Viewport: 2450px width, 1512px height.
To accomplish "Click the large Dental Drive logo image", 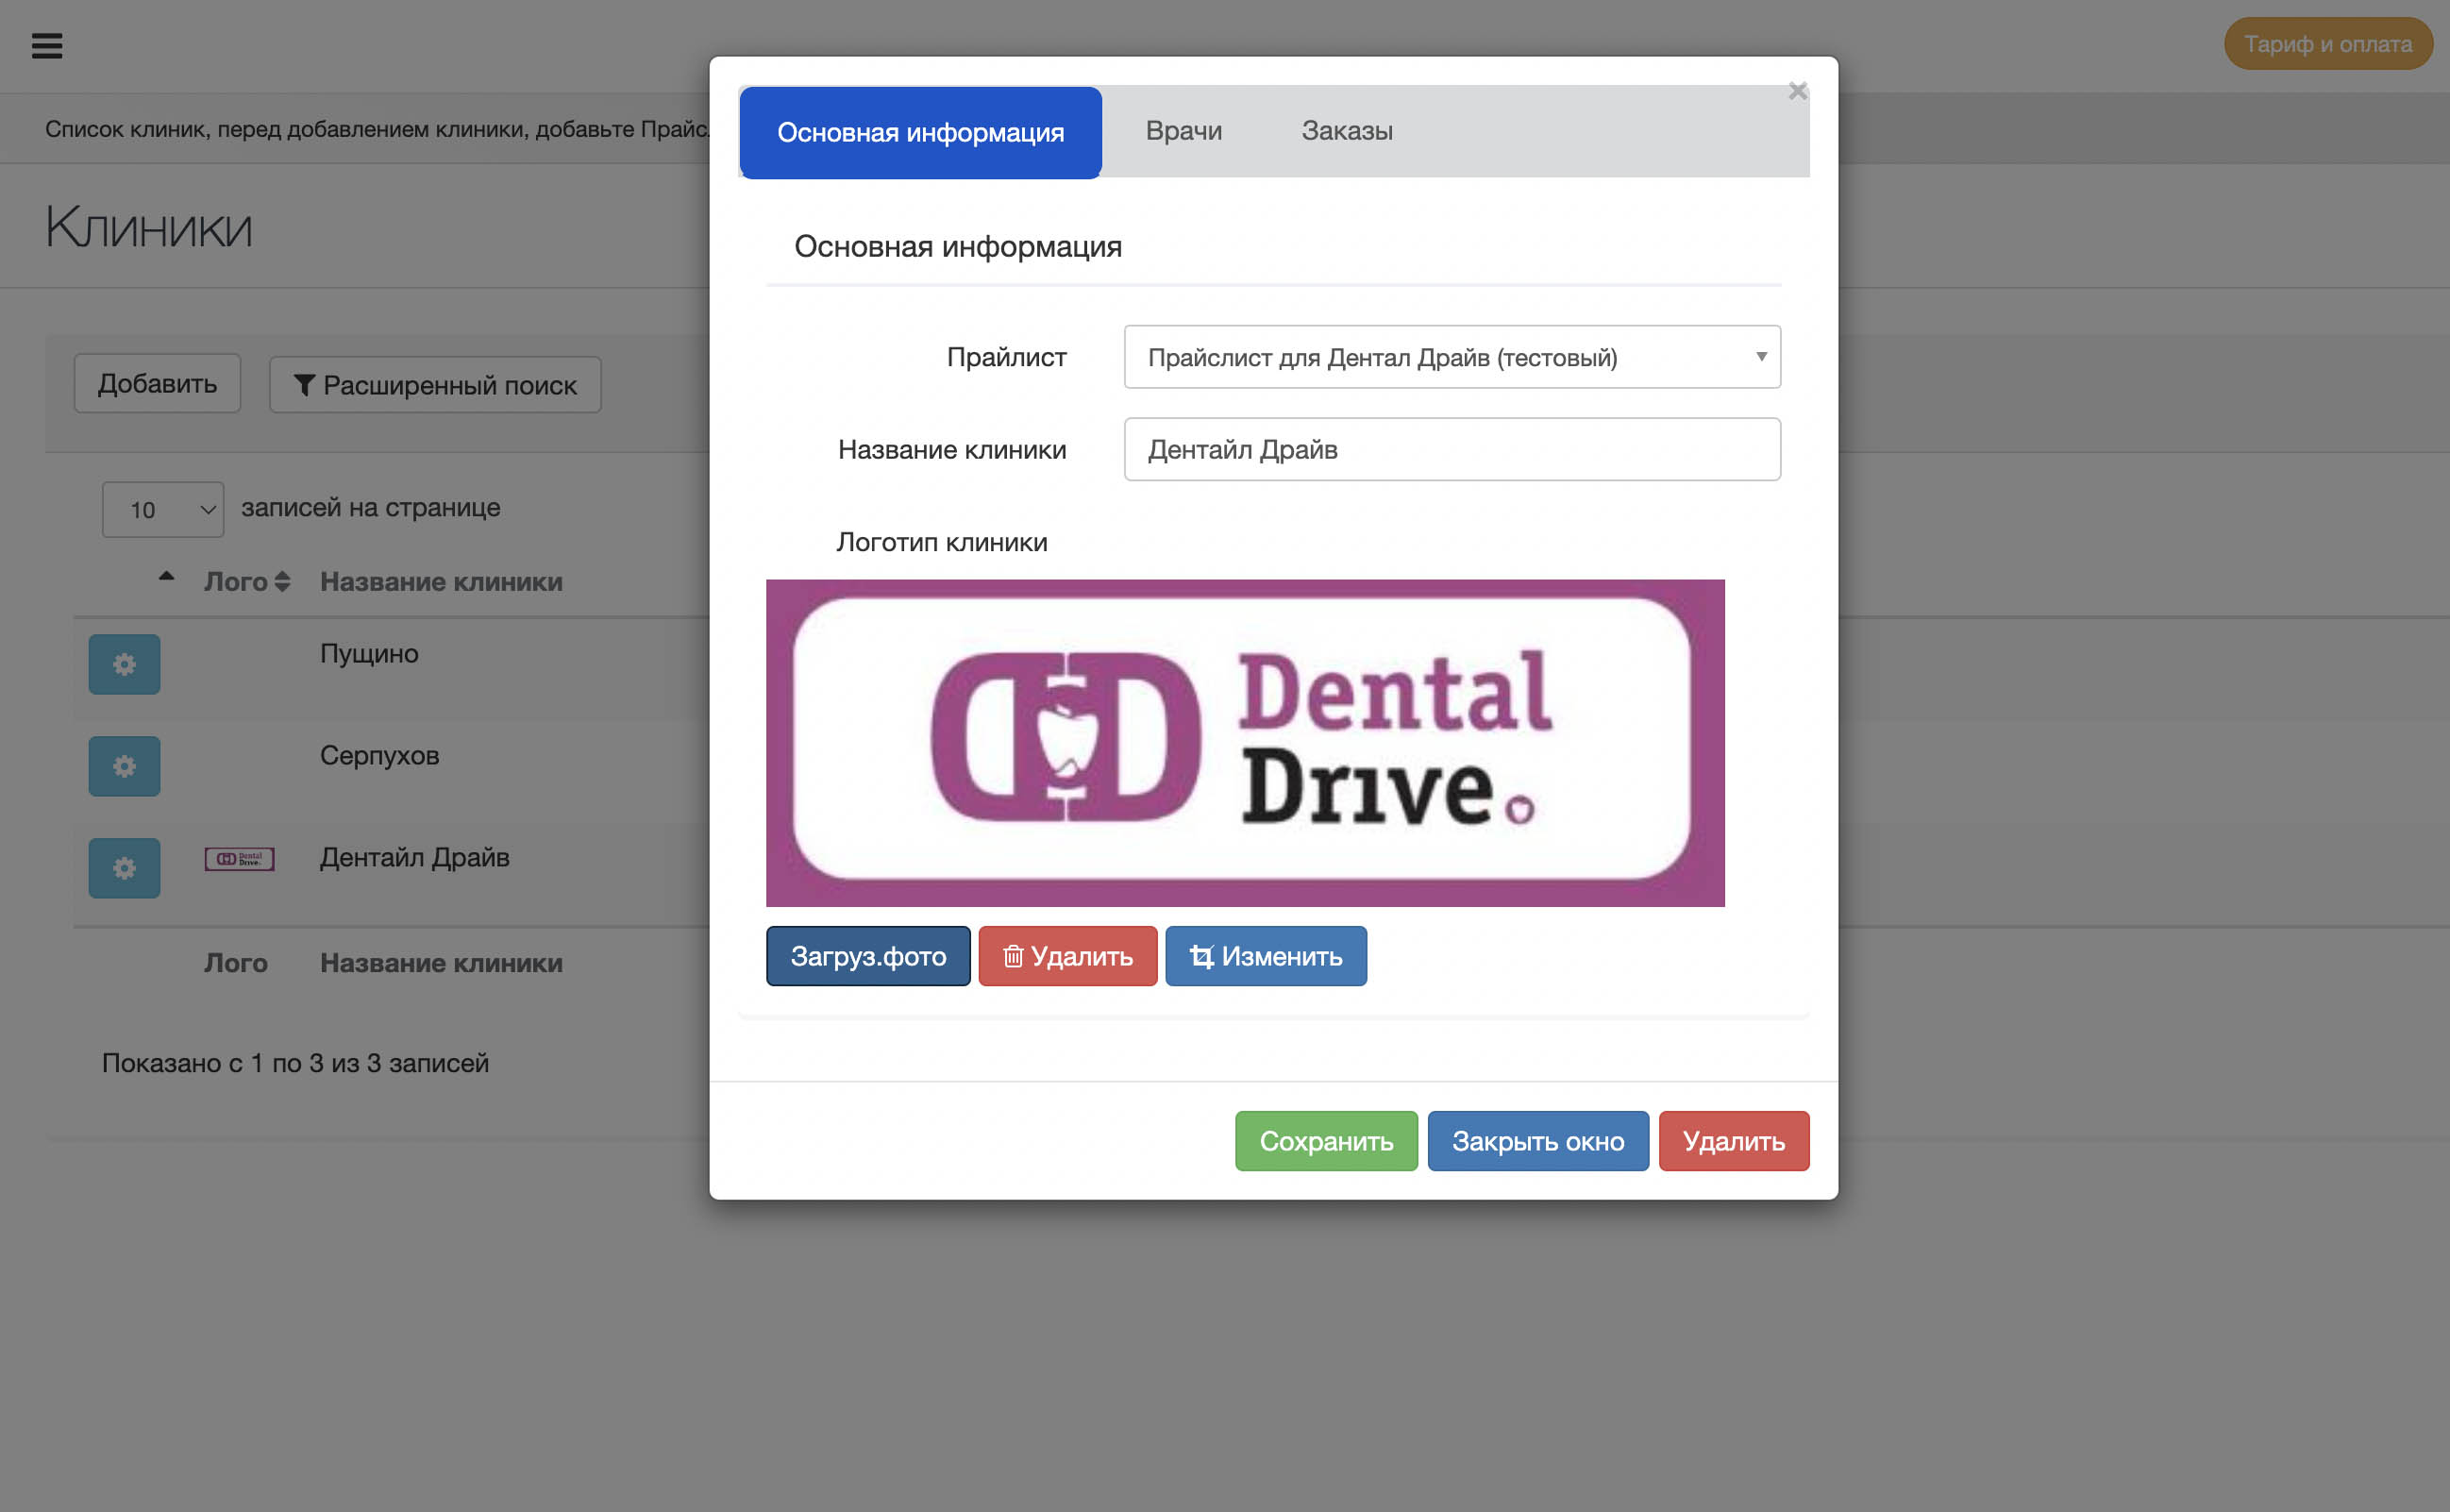I will pos(1245,743).
